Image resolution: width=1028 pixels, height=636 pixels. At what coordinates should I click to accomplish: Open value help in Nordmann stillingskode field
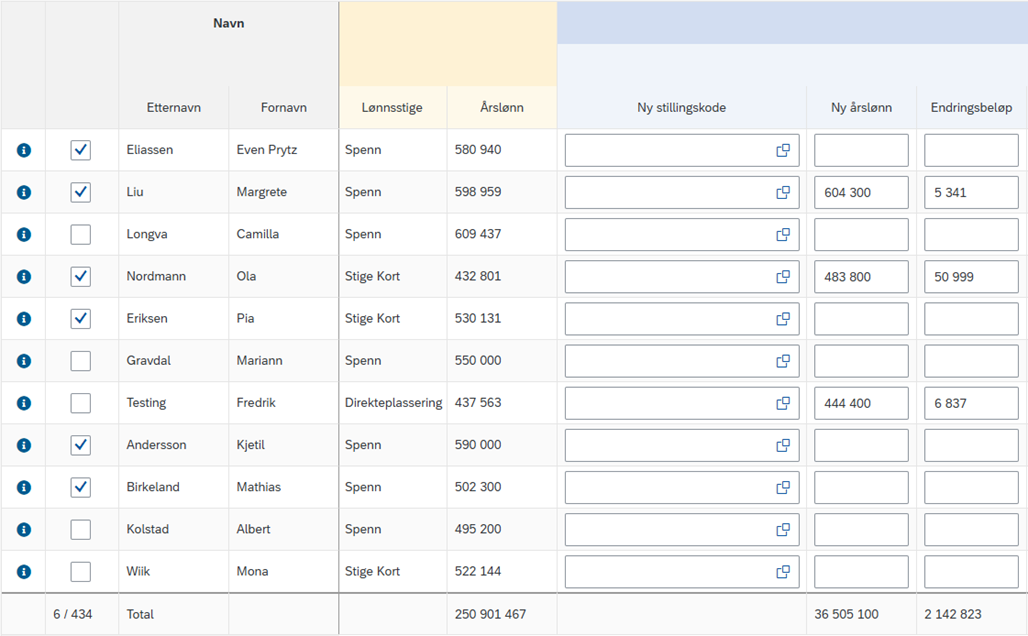pyautogui.click(x=783, y=277)
